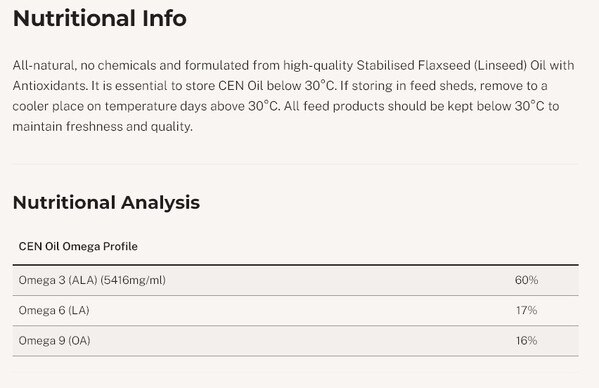Screen dimensions: 599x388
Task: Select the Omega 9 (OA) row label
Action: (55, 340)
